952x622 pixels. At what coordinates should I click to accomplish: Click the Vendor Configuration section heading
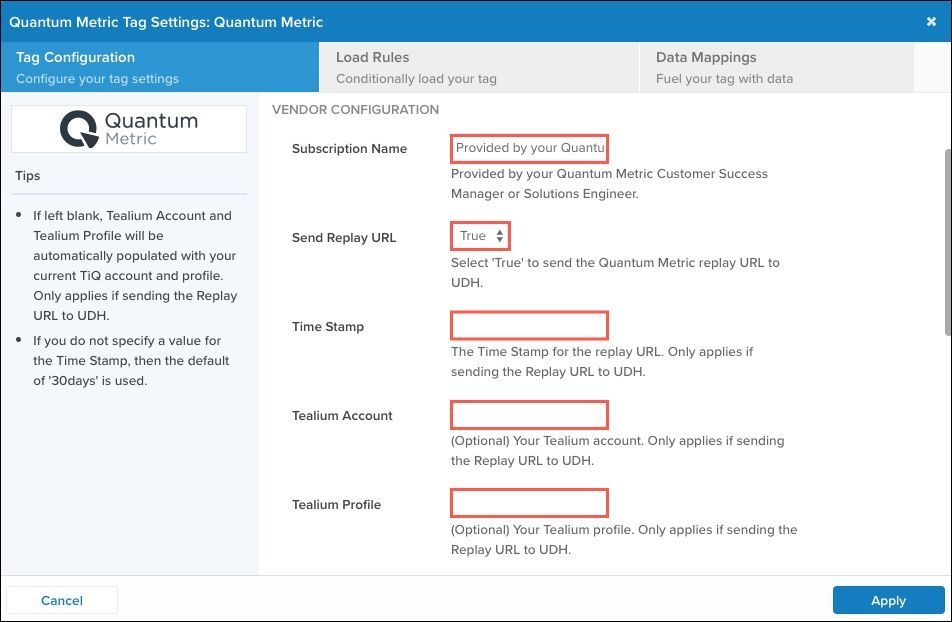click(x=355, y=109)
